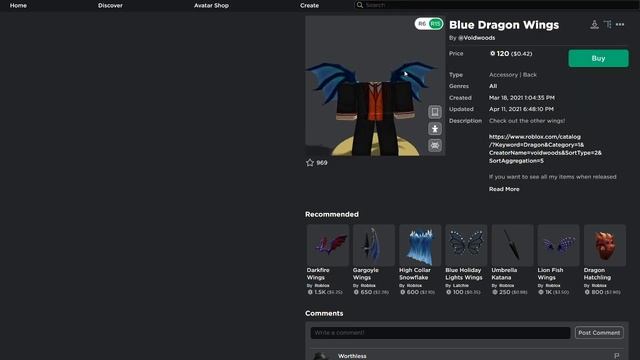Click the Accessory type link
The image size is (640, 360).
503,75
